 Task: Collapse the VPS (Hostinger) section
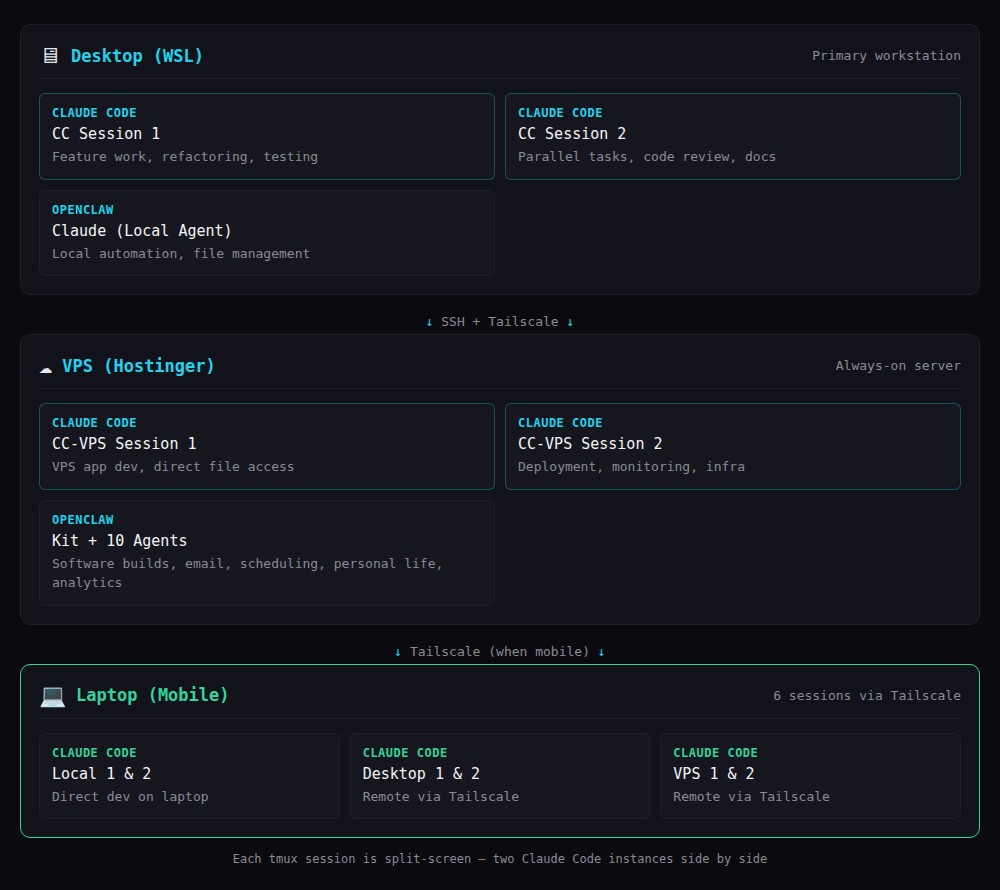(x=139, y=366)
